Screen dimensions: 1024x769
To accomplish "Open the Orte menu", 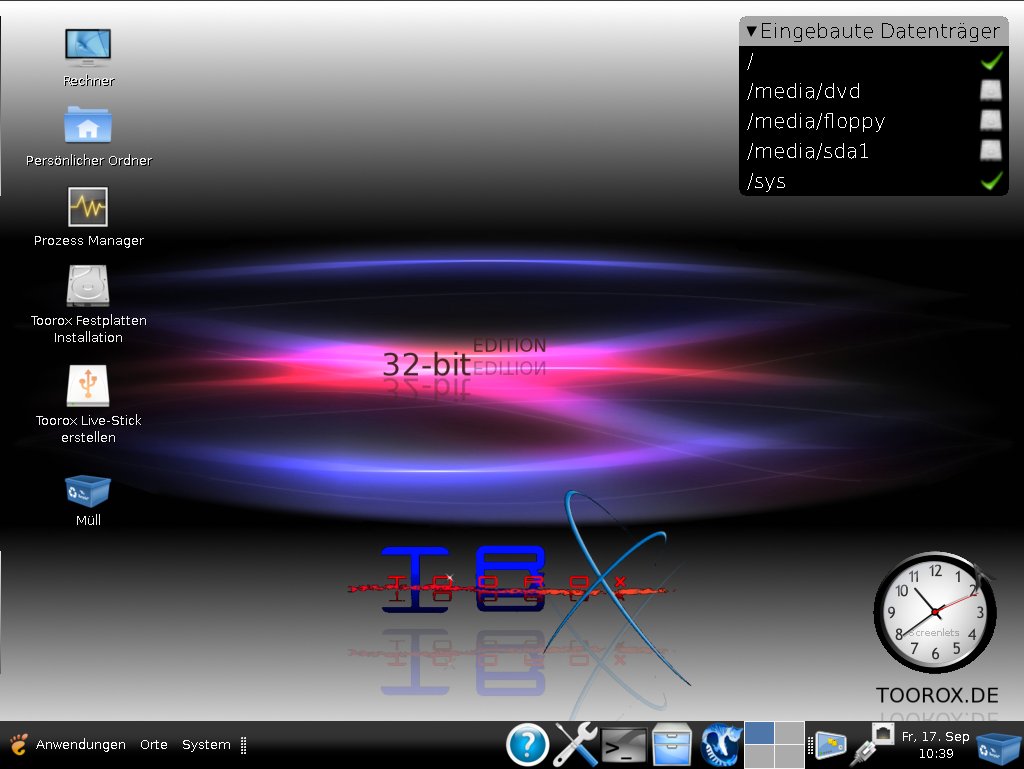I will [x=153, y=745].
